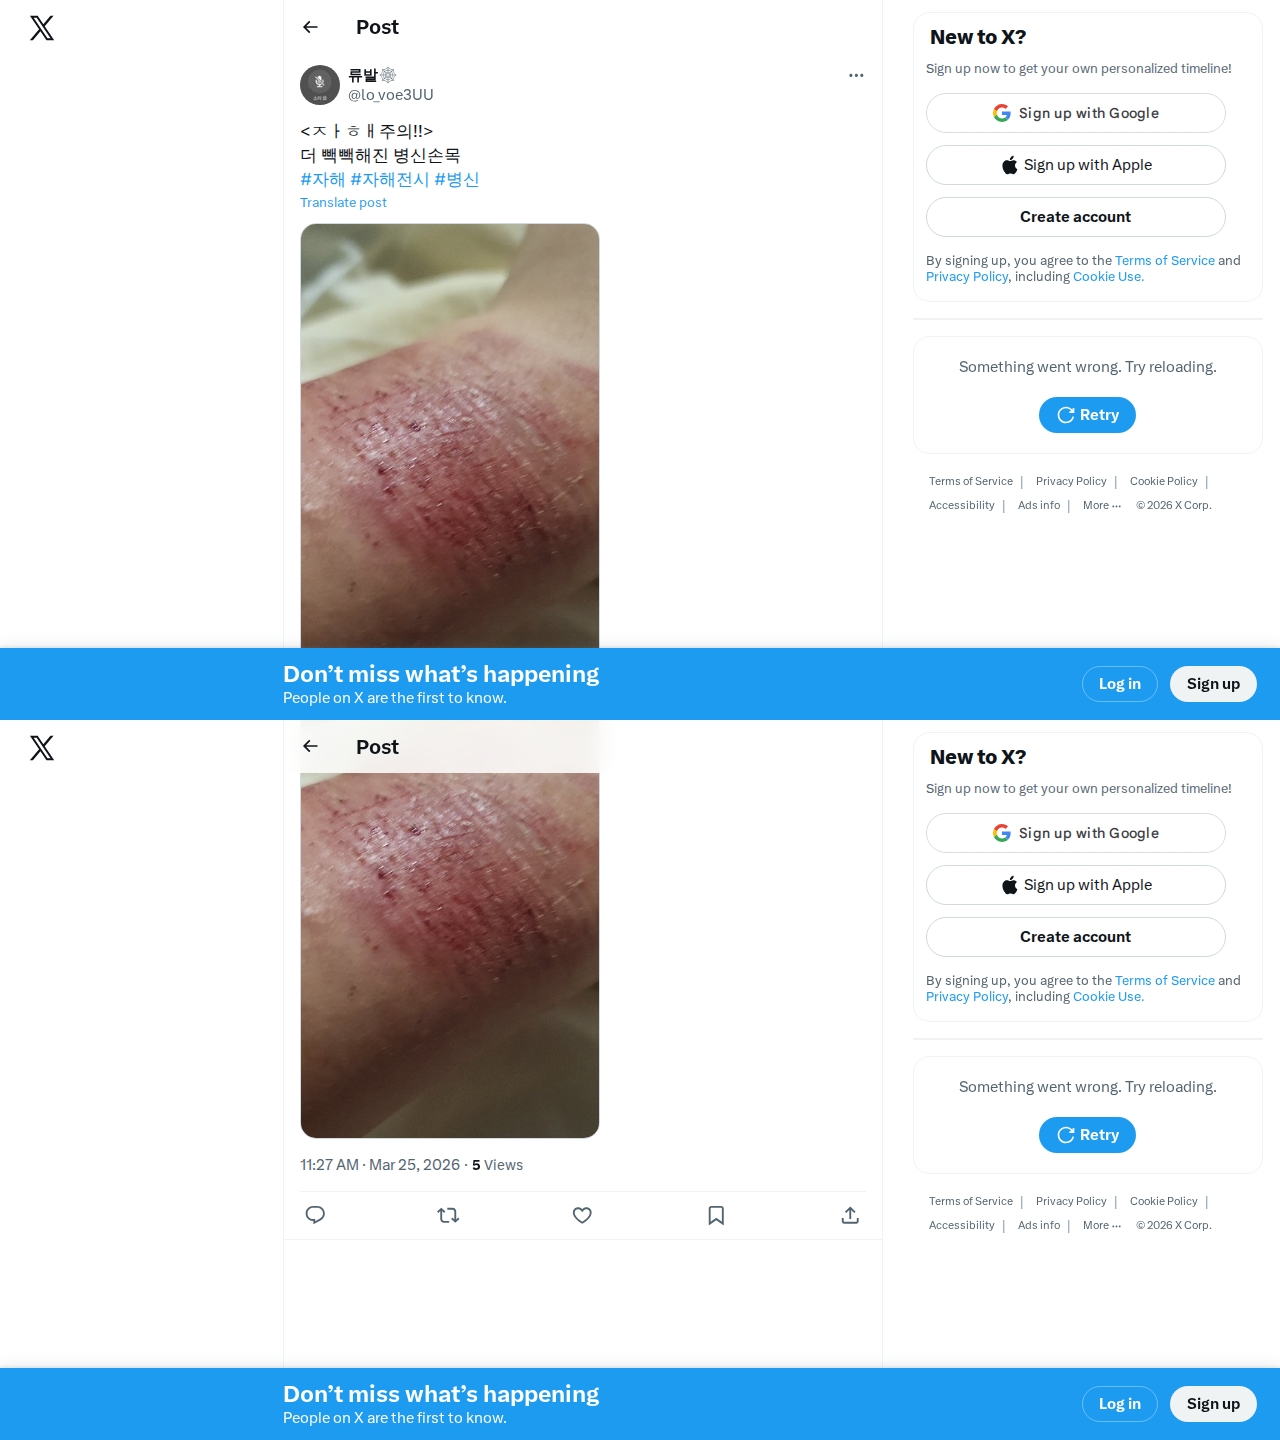
Task: Click the reply speech bubble icon
Action: click(315, 1215)
